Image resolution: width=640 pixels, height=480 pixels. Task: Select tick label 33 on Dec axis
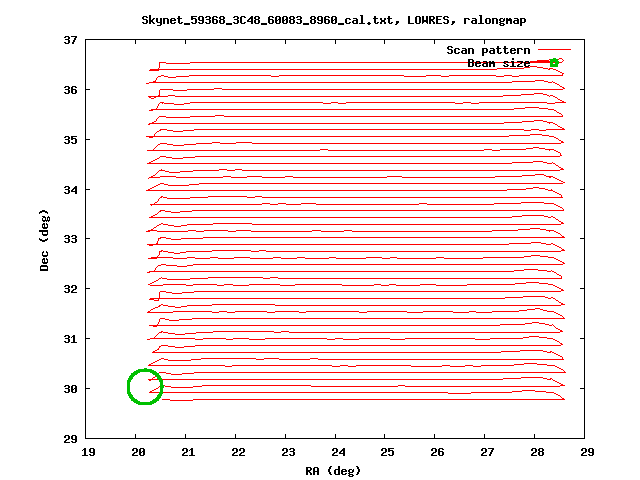tap(70, 239)
